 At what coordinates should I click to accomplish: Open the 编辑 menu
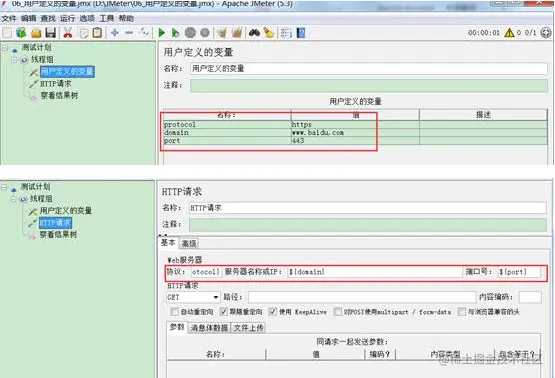(x=28, y=18)
